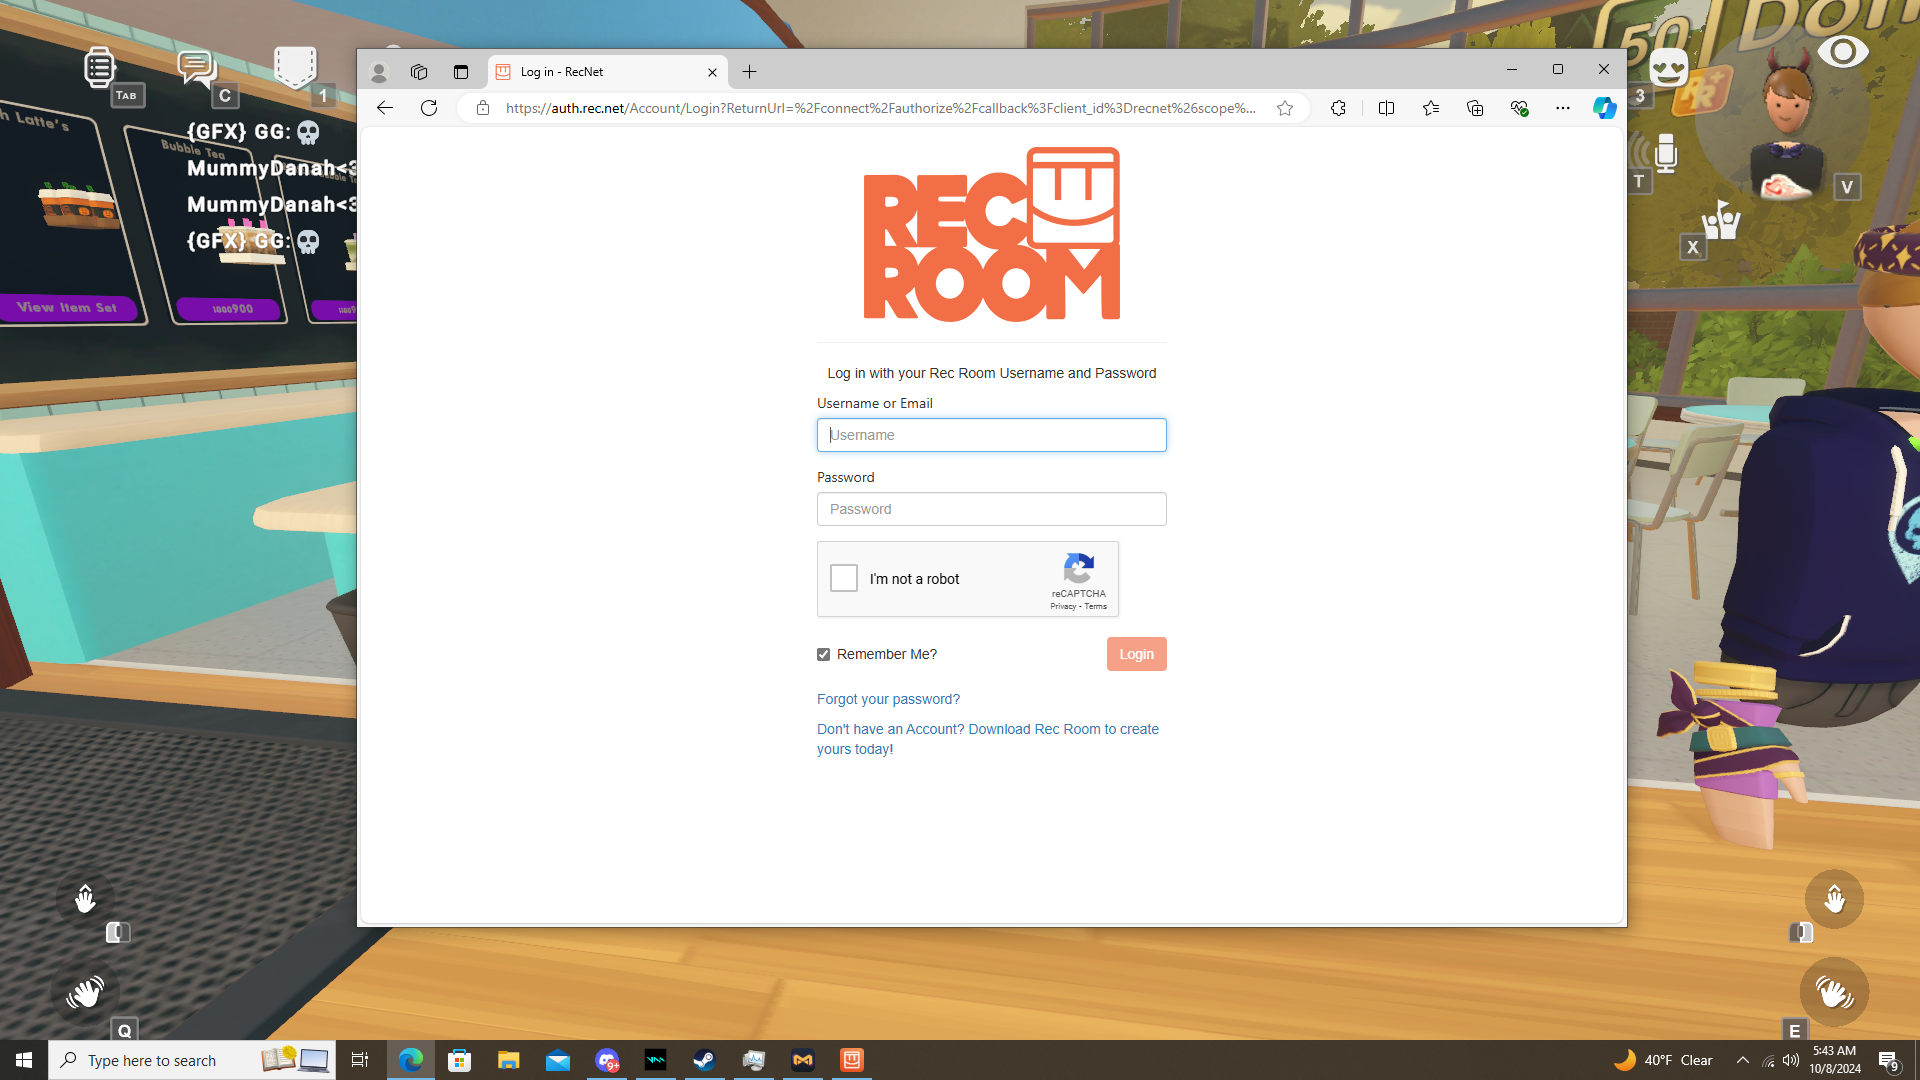The width and height of the screenshot is (1920, 1080).
Task: Toggle the eye visibility icon
Action: (1842, 52)
